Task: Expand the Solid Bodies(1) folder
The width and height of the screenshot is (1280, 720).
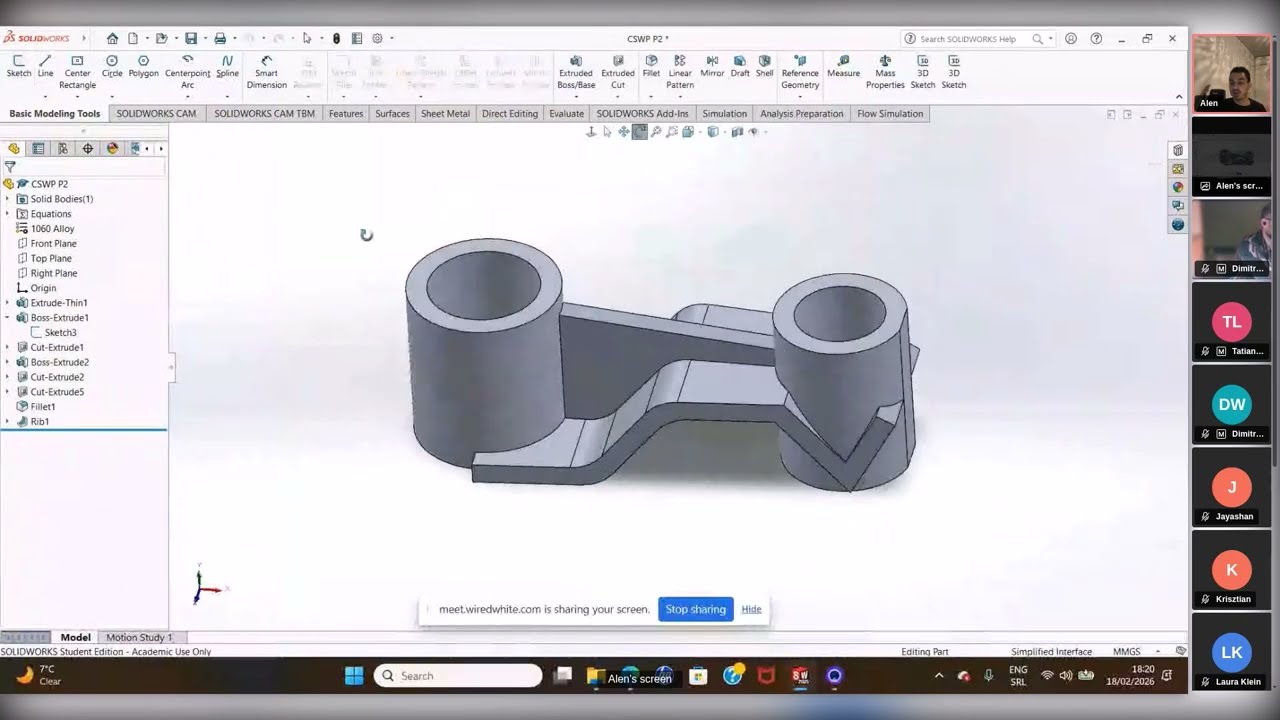Action: pos(7,199)
